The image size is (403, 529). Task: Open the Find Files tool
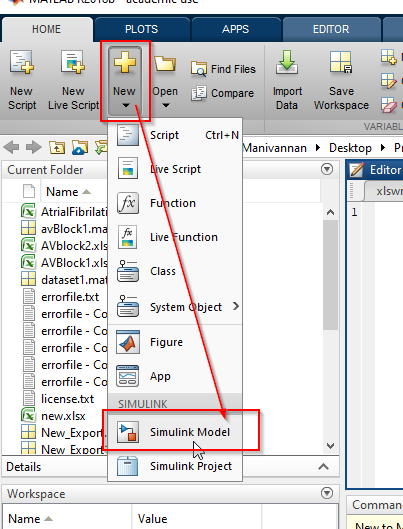coord(223,69)
